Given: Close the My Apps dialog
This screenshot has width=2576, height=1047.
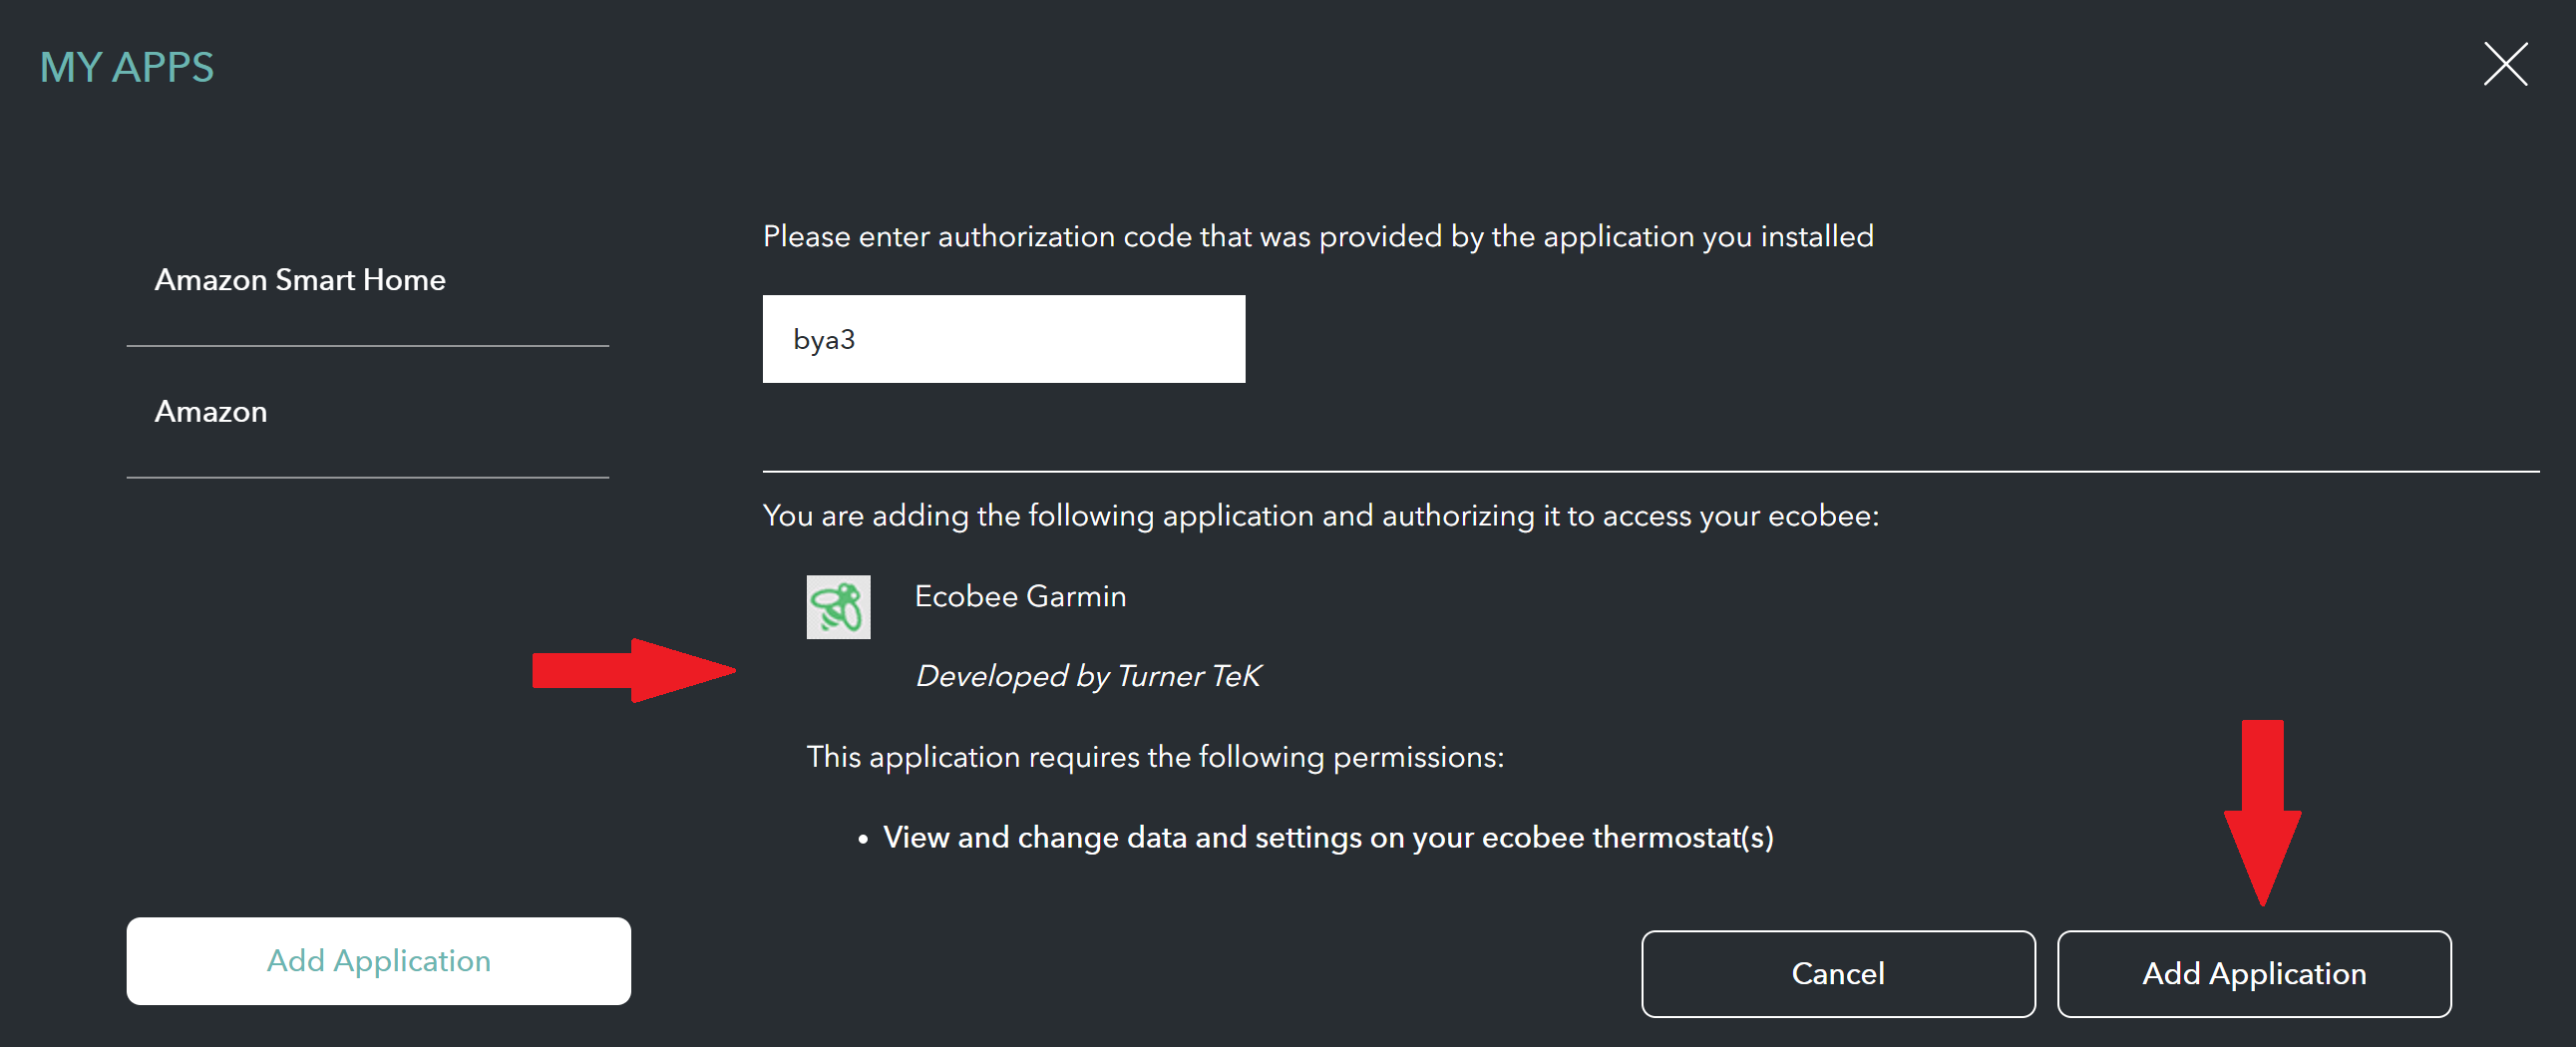Looking at the screenshot, I should click(2504, 65).
